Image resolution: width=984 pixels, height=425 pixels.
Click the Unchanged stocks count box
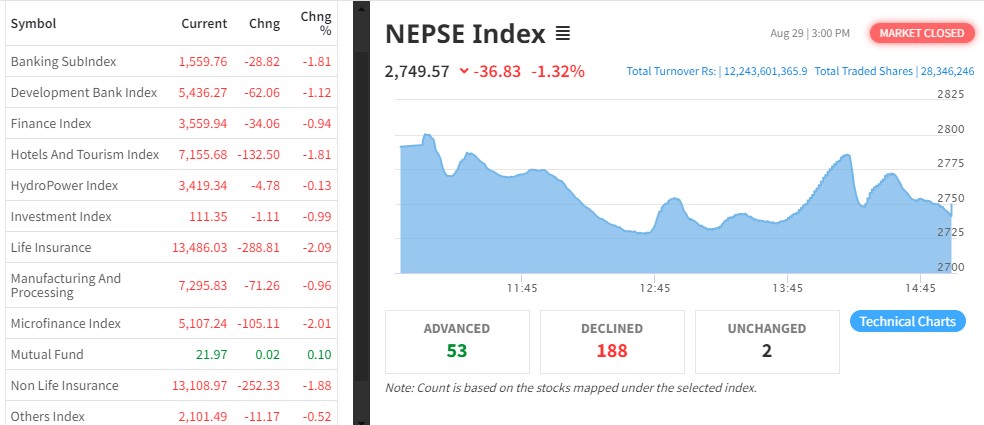[767, 341]
